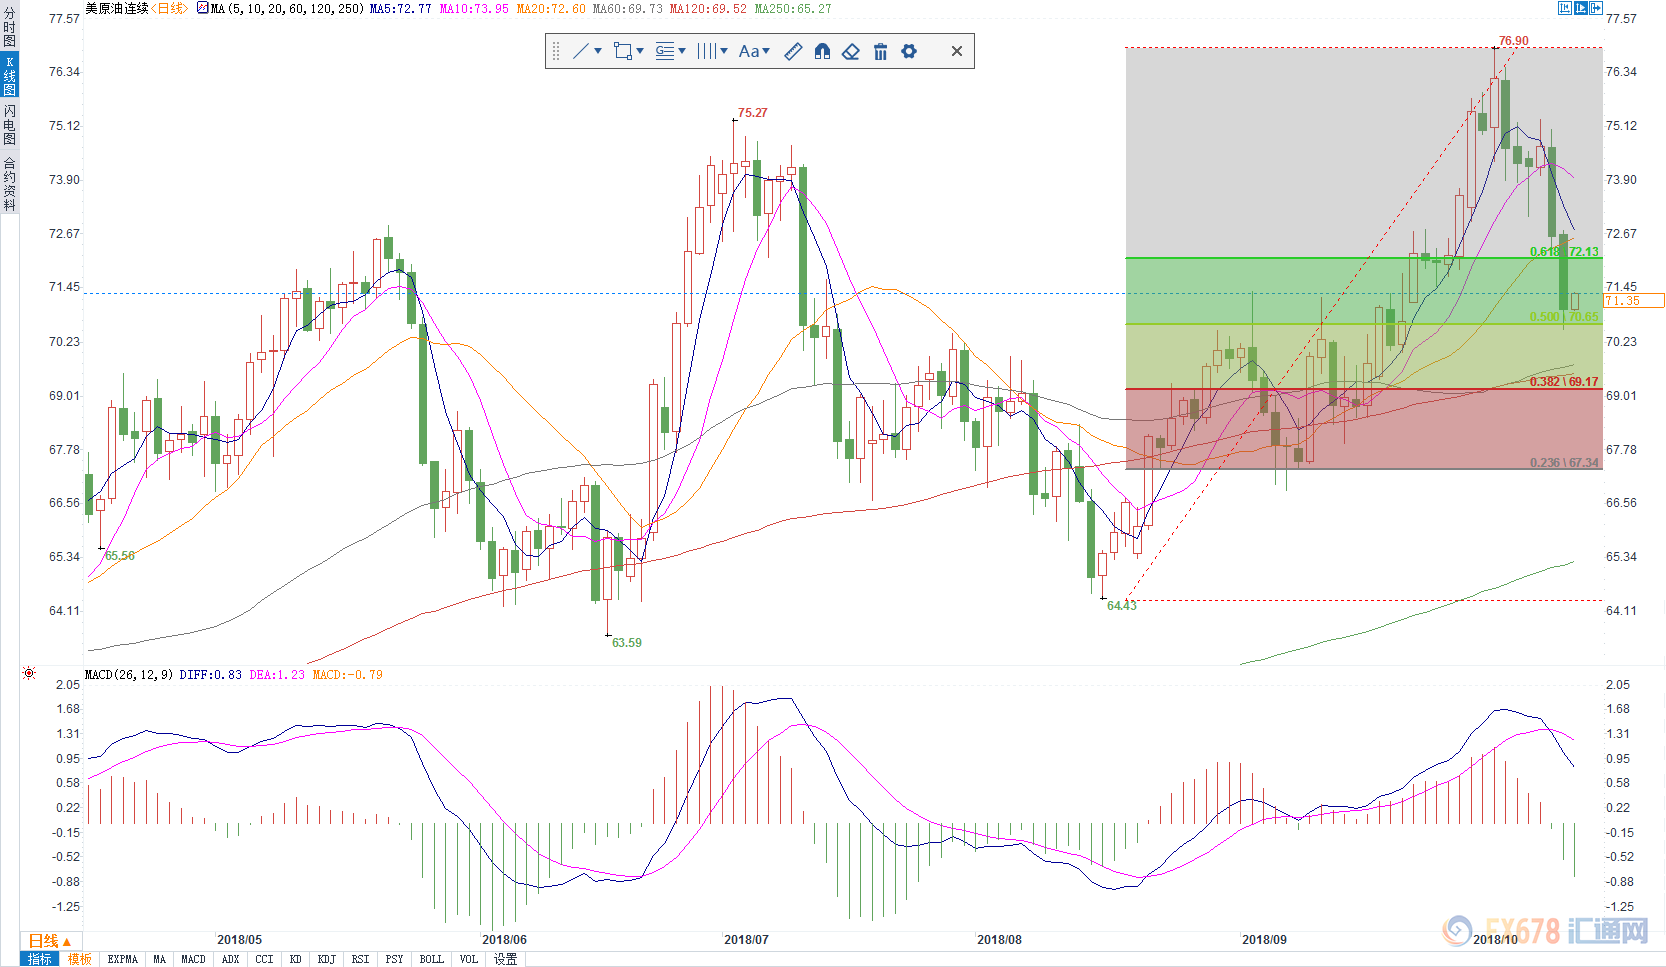Viewport: 1666px width, 967px height.
Task: Switch to the 分时图 side tab
Action: pyautogui.click(x=9, y=28)
